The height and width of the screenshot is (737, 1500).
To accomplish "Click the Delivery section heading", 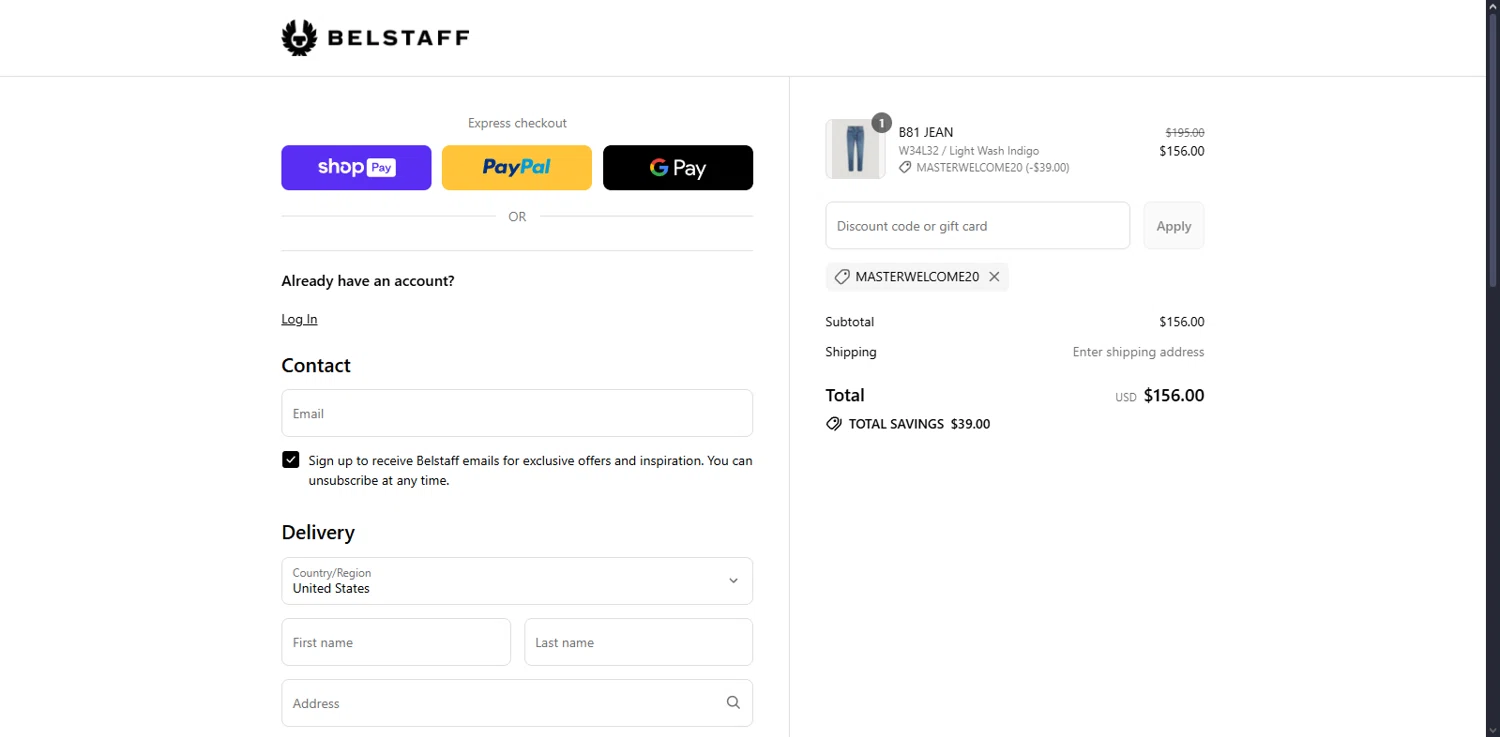I will click(x=318, y=532).
